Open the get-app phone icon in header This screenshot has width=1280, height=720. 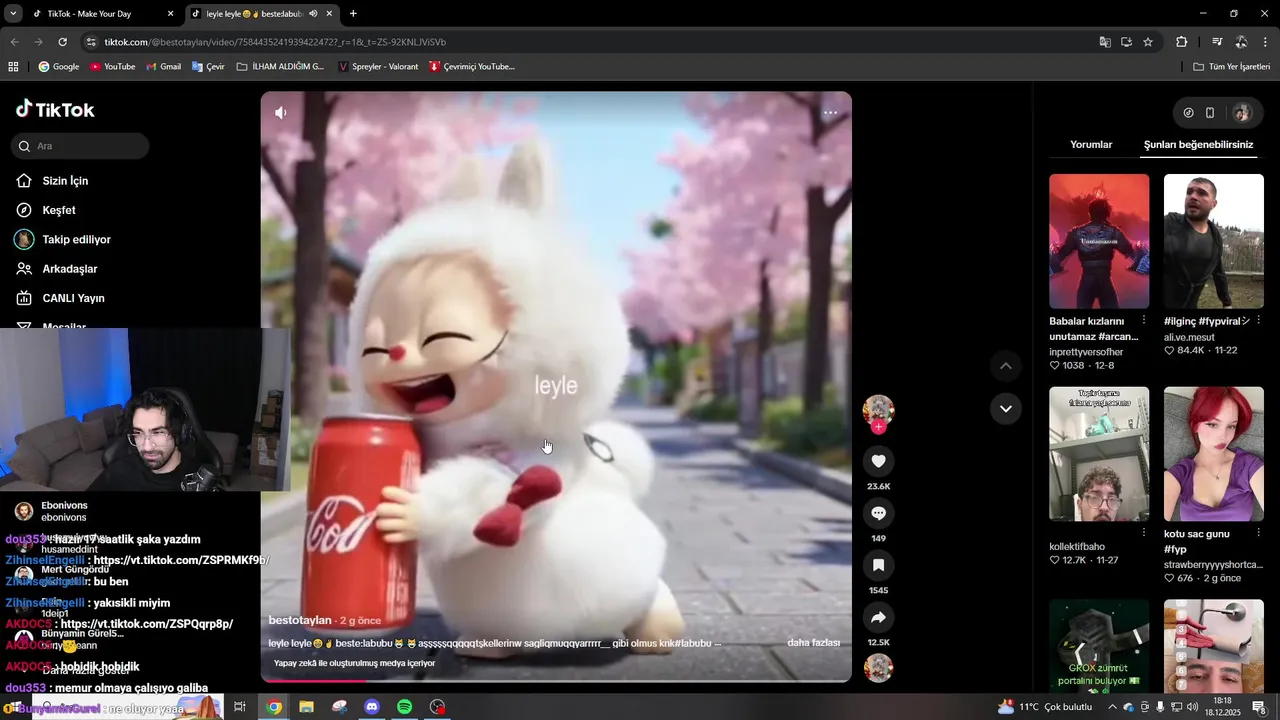click(1210, 113)
